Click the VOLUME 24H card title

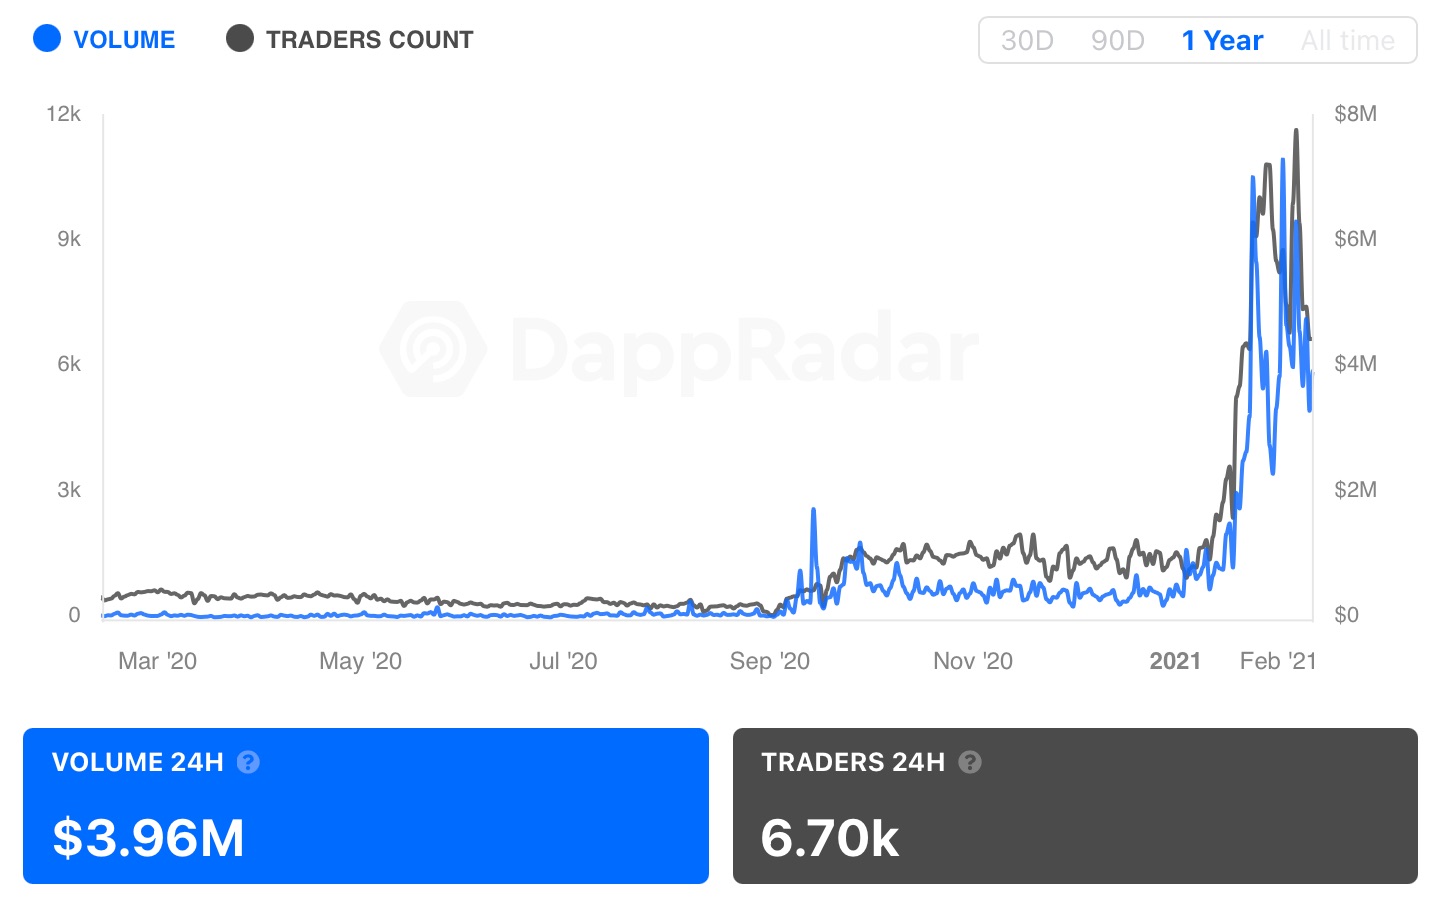138,762
